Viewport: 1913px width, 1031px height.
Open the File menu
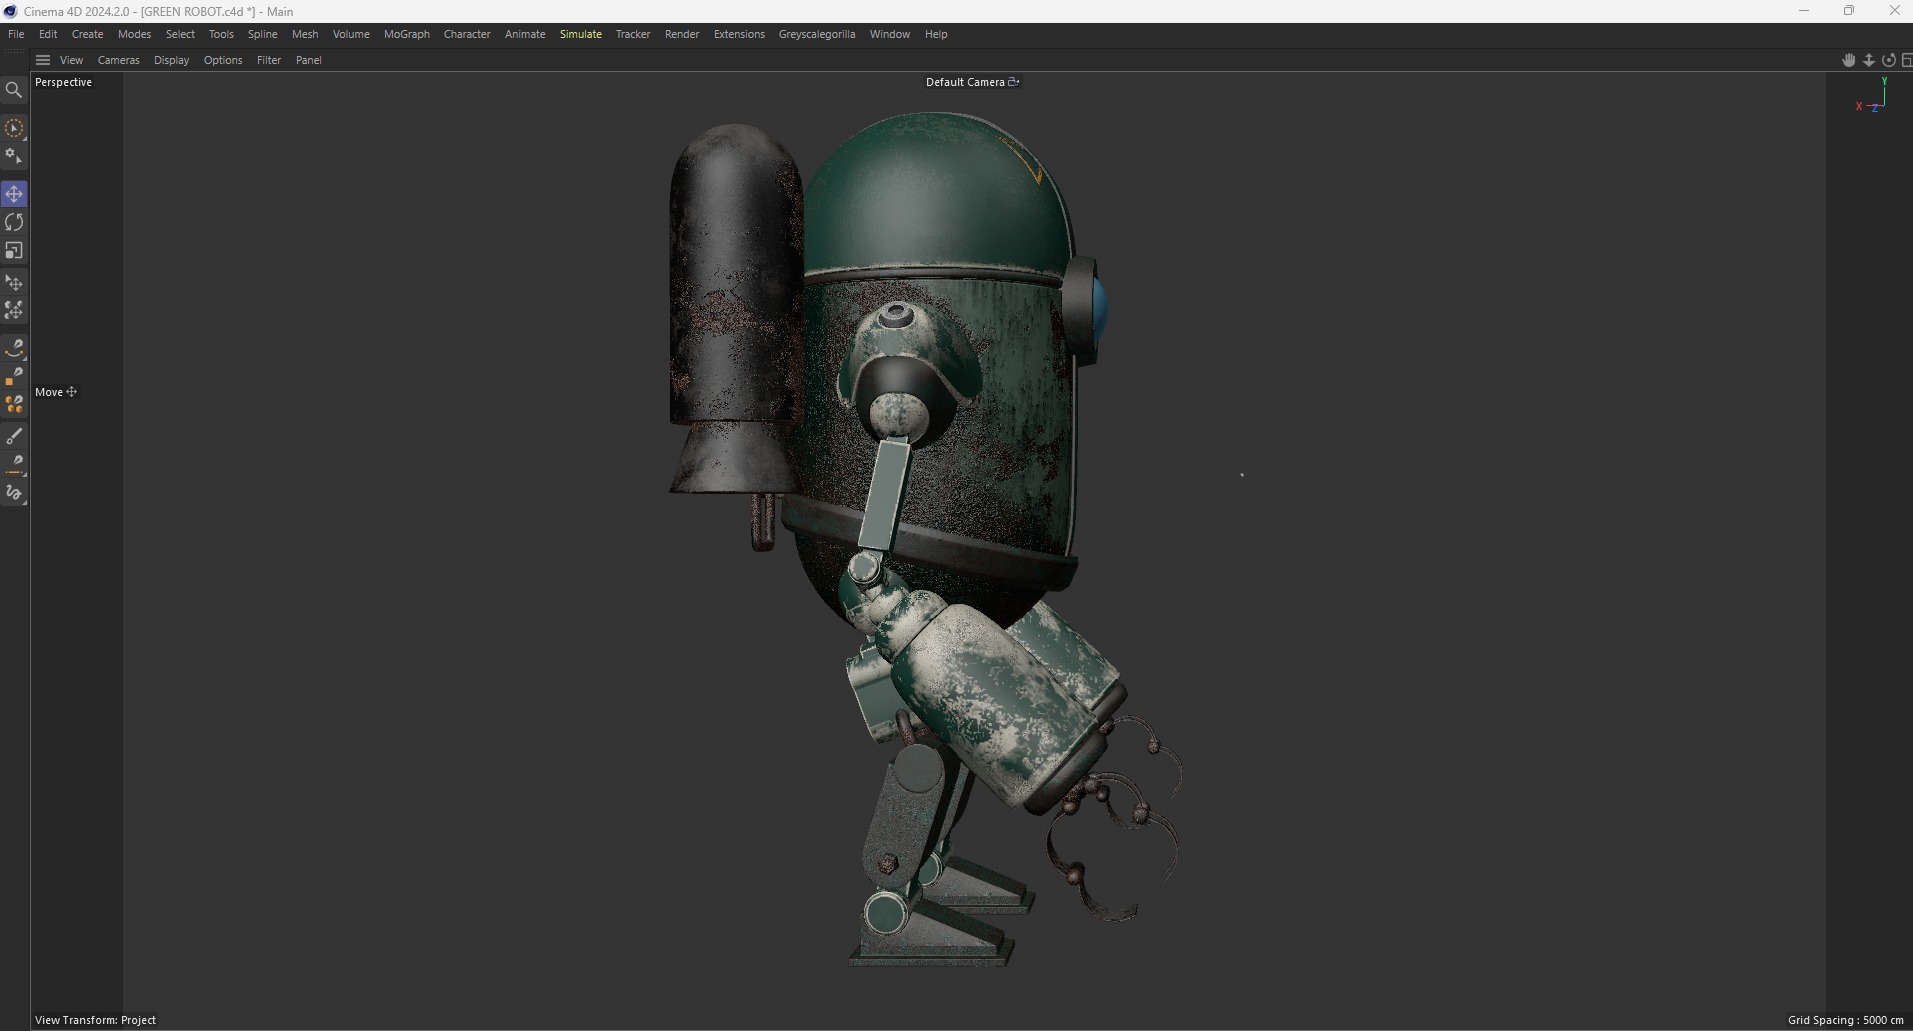pyautogui.click(x=16, y=34)
